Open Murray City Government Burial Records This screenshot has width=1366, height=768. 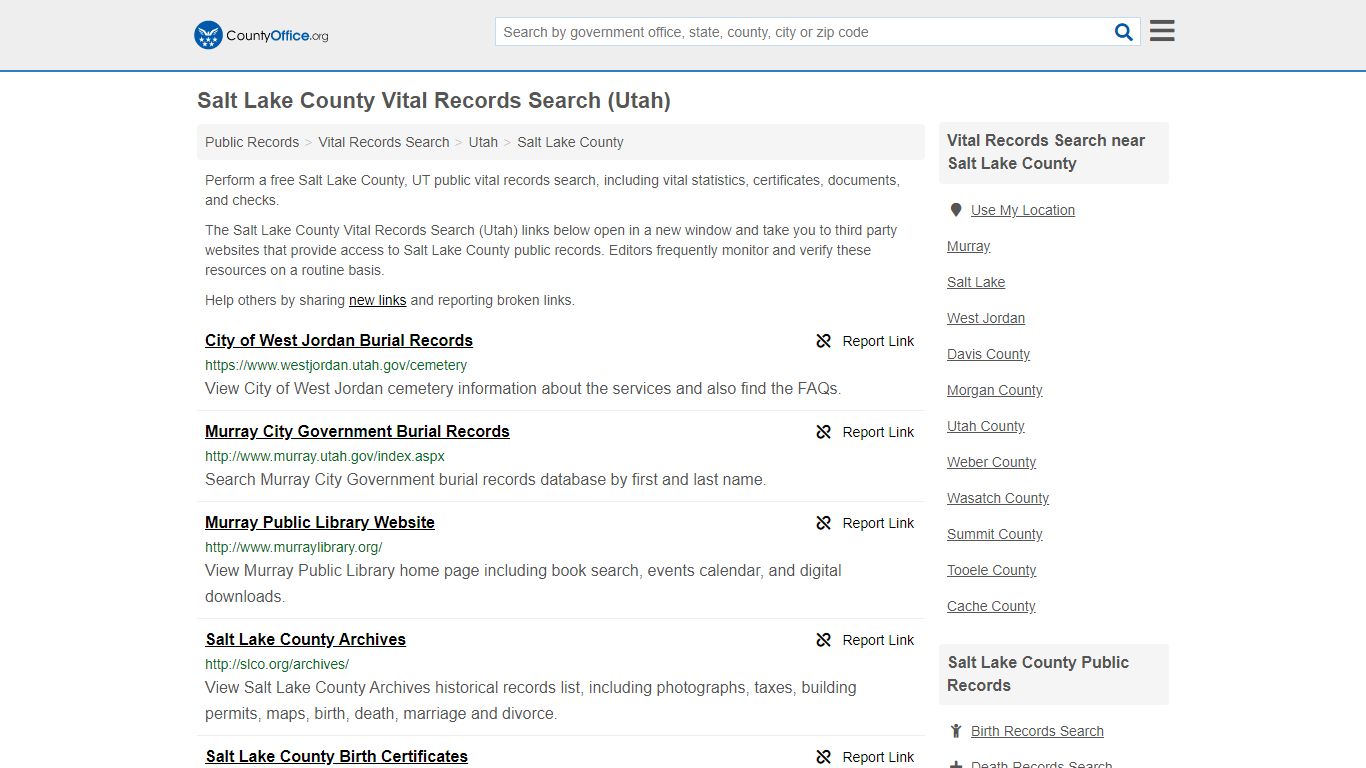tap(357, 431)
